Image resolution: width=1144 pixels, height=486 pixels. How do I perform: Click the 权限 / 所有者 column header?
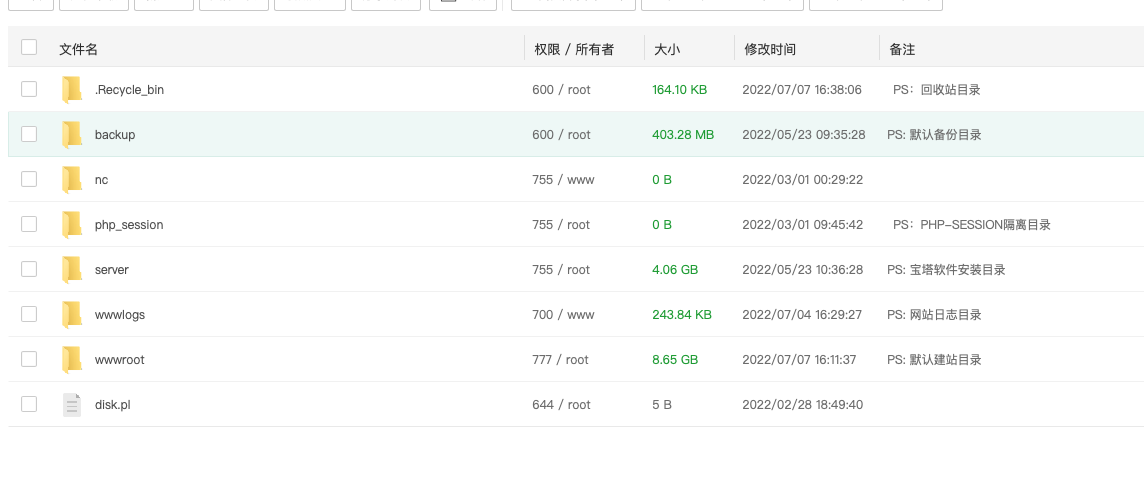tap(574, 50)
